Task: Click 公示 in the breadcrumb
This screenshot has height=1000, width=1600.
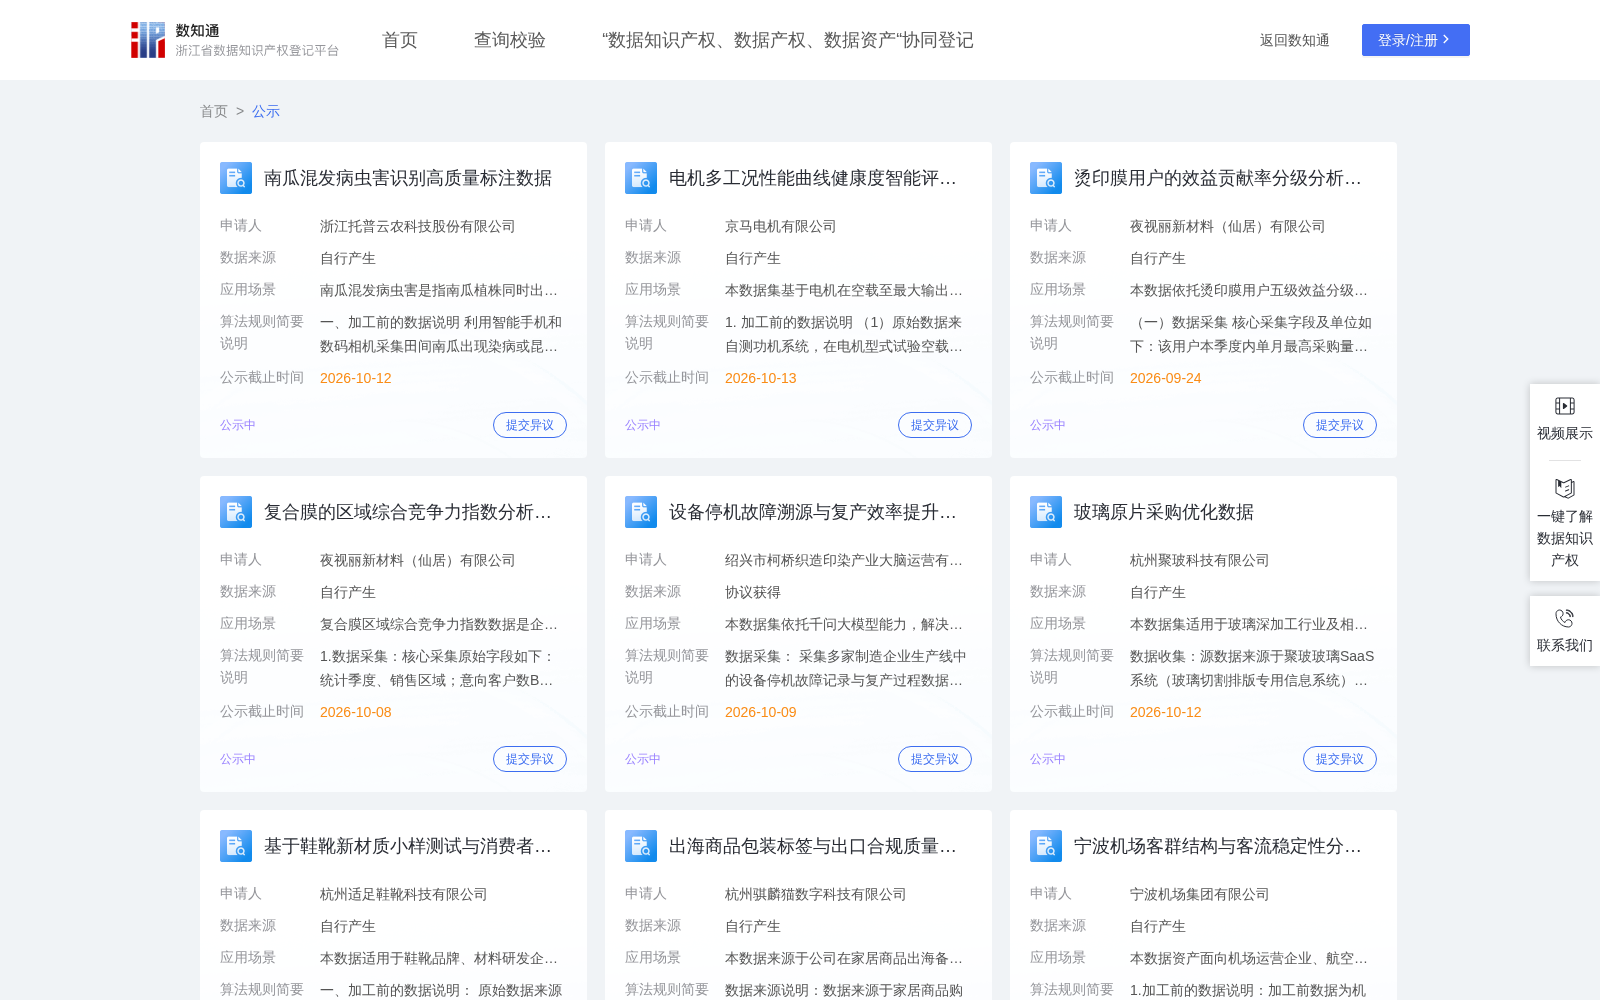Action: 266,111
